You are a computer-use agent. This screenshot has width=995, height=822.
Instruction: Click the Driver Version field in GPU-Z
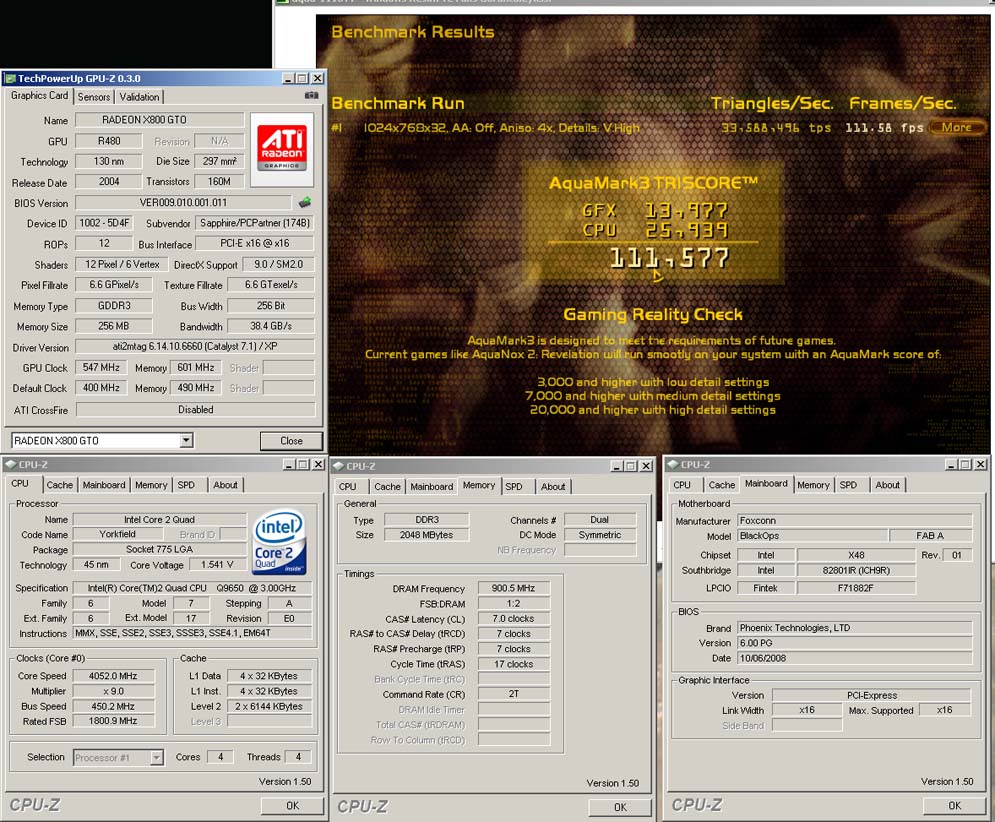click(195, 347)
